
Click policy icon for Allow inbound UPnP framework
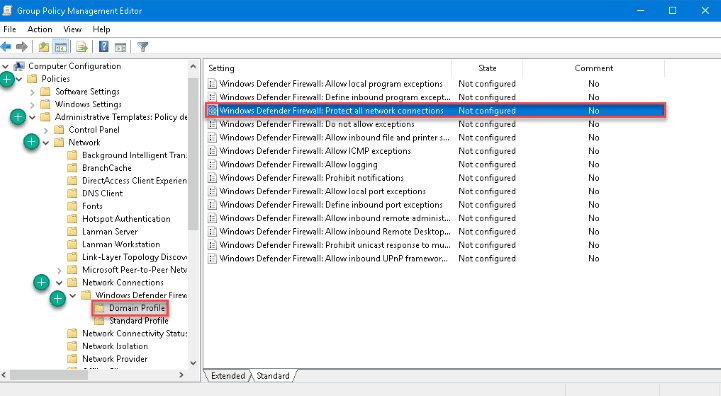click(x=212, y=258)
